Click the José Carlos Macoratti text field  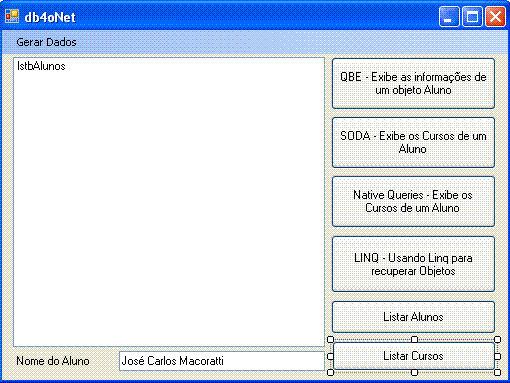pos(222,361)
